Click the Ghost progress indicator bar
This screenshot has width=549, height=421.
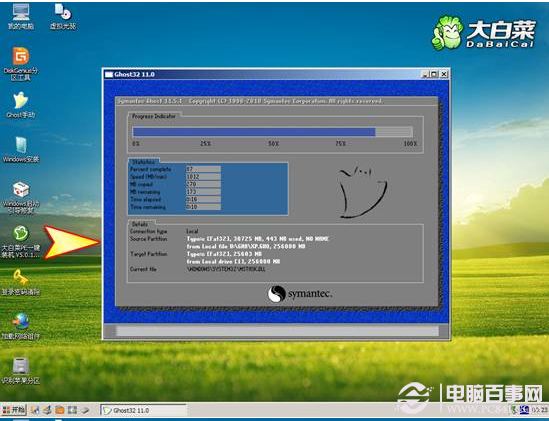[x=272, y=132]
